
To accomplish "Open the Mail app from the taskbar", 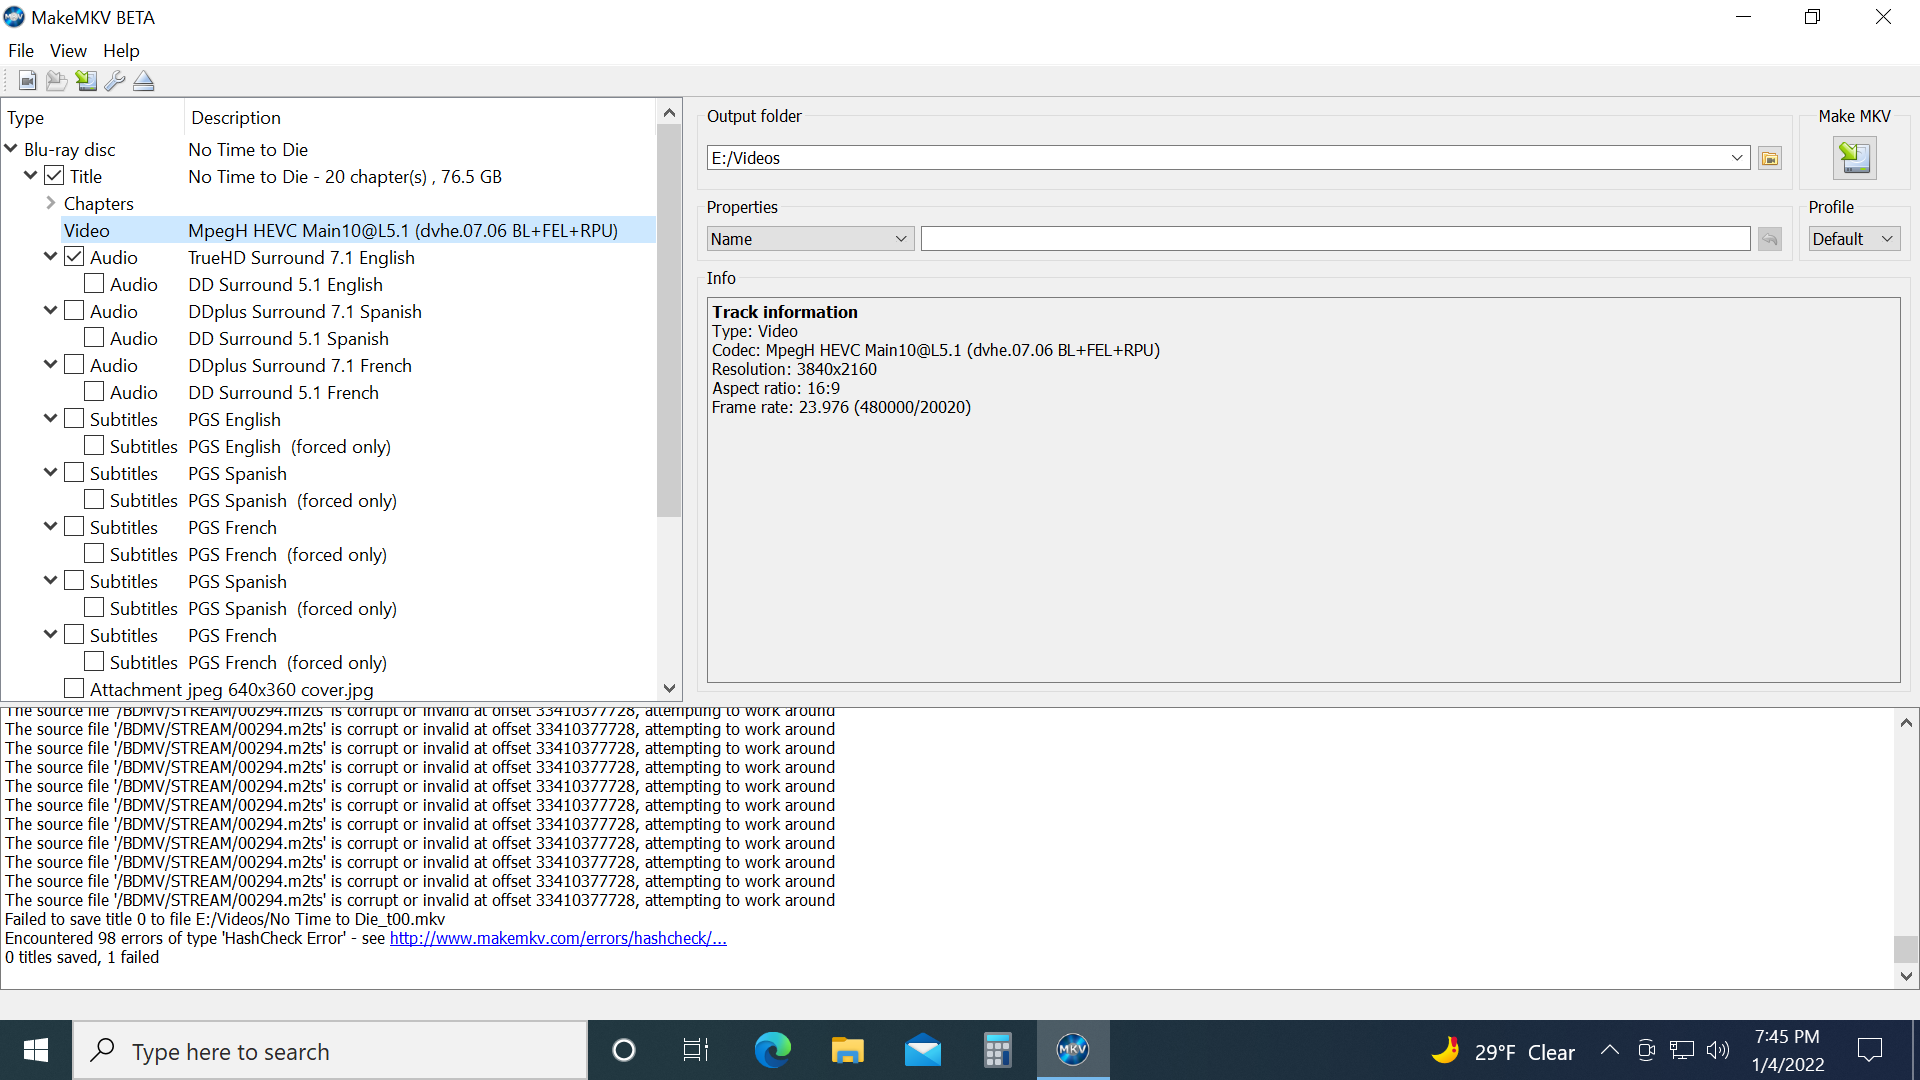I will click(x=922, y=1050).
